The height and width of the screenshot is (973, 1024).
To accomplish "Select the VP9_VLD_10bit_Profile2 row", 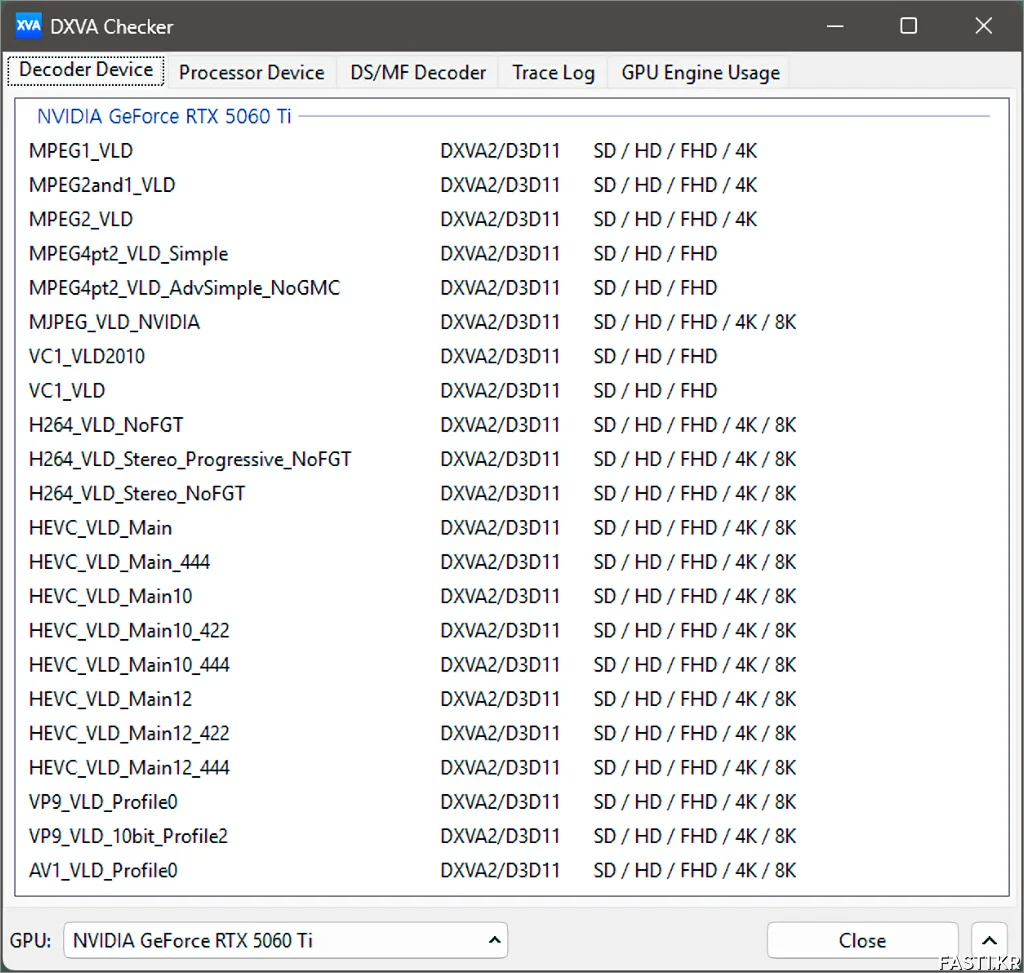I will click(511, 837).
